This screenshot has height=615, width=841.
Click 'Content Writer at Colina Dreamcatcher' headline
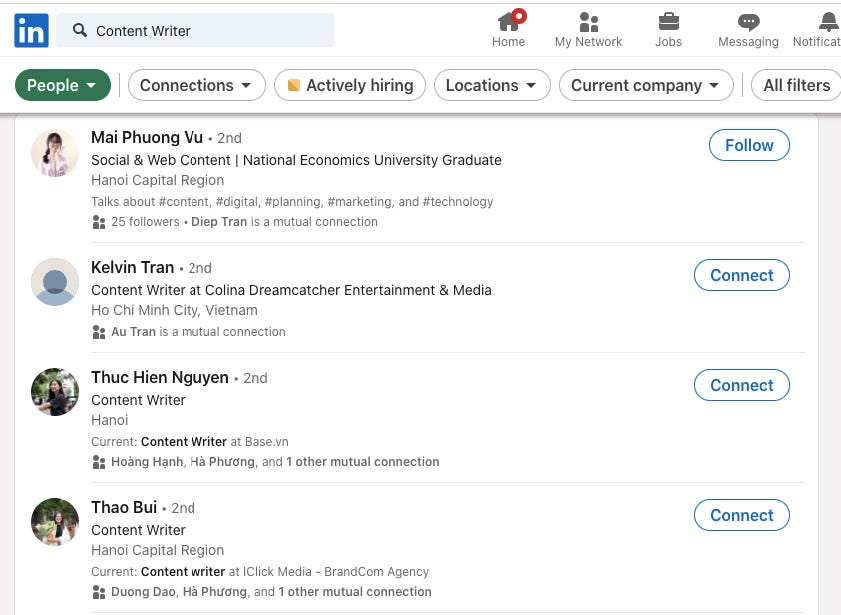pyautogui.click(x=291, y=290)
